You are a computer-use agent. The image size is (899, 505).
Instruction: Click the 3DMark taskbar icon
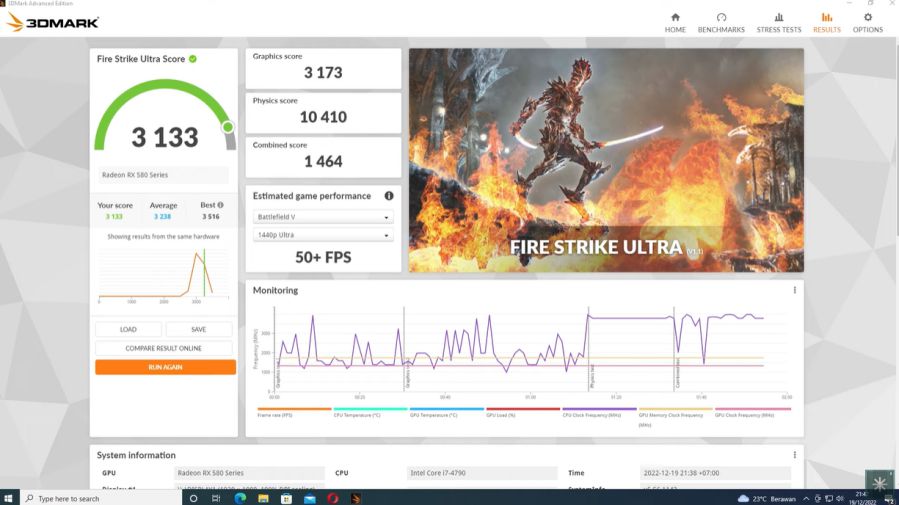(x=356, y=498)
